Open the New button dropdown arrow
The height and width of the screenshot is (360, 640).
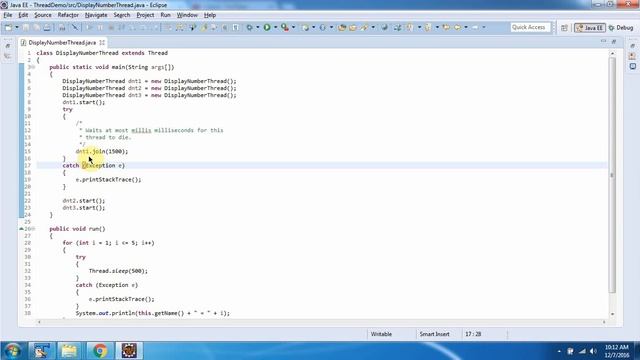click(x=17, y=27)
